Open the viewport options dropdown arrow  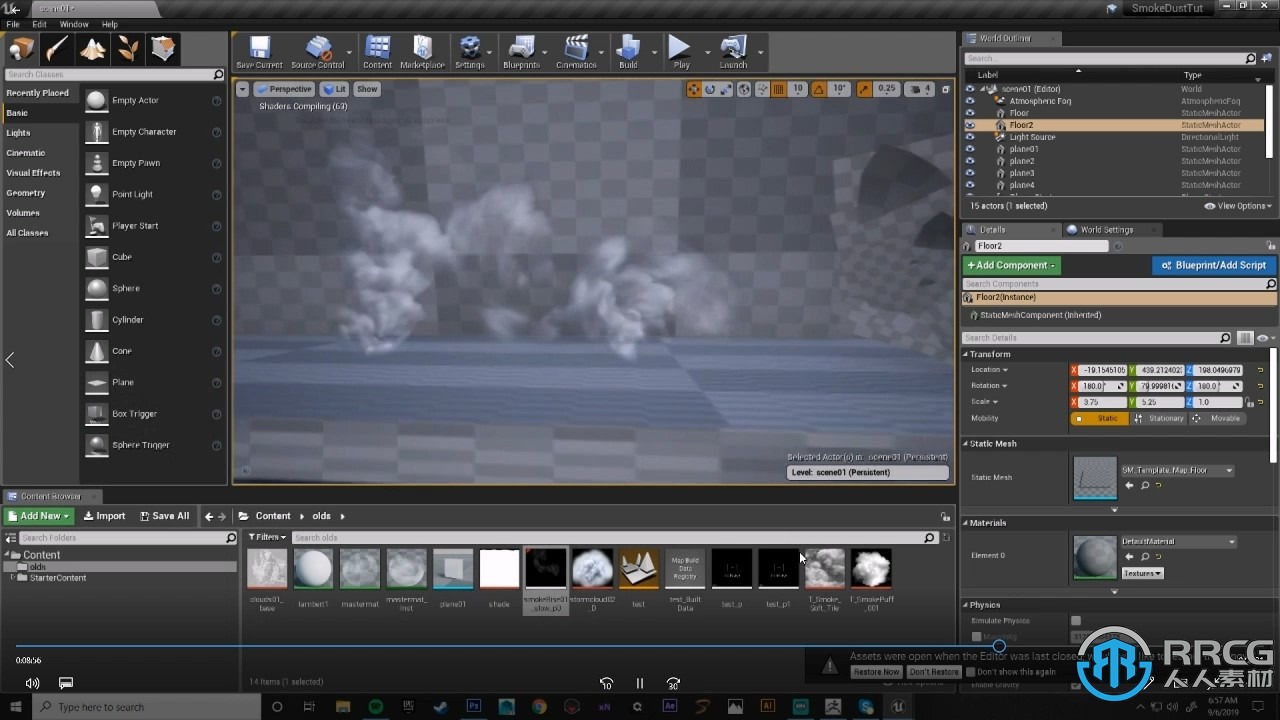242,89
